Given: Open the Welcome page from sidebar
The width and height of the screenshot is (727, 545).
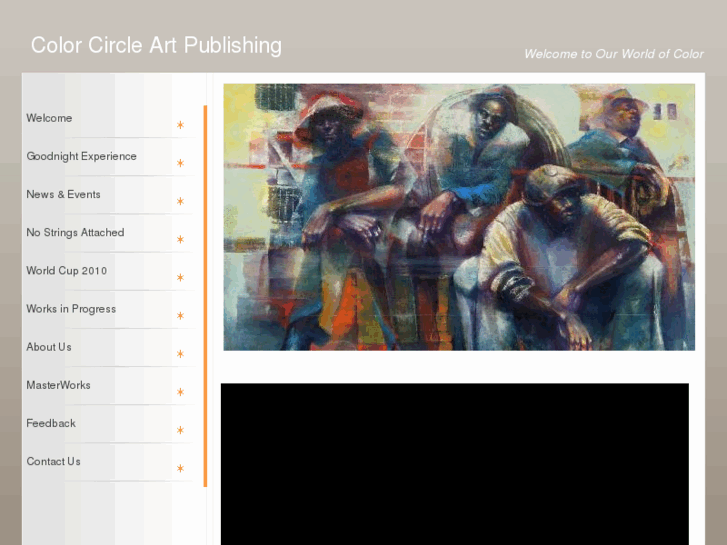Looking at the screenshot, I should pyautogui.click(x=49, y=118).
